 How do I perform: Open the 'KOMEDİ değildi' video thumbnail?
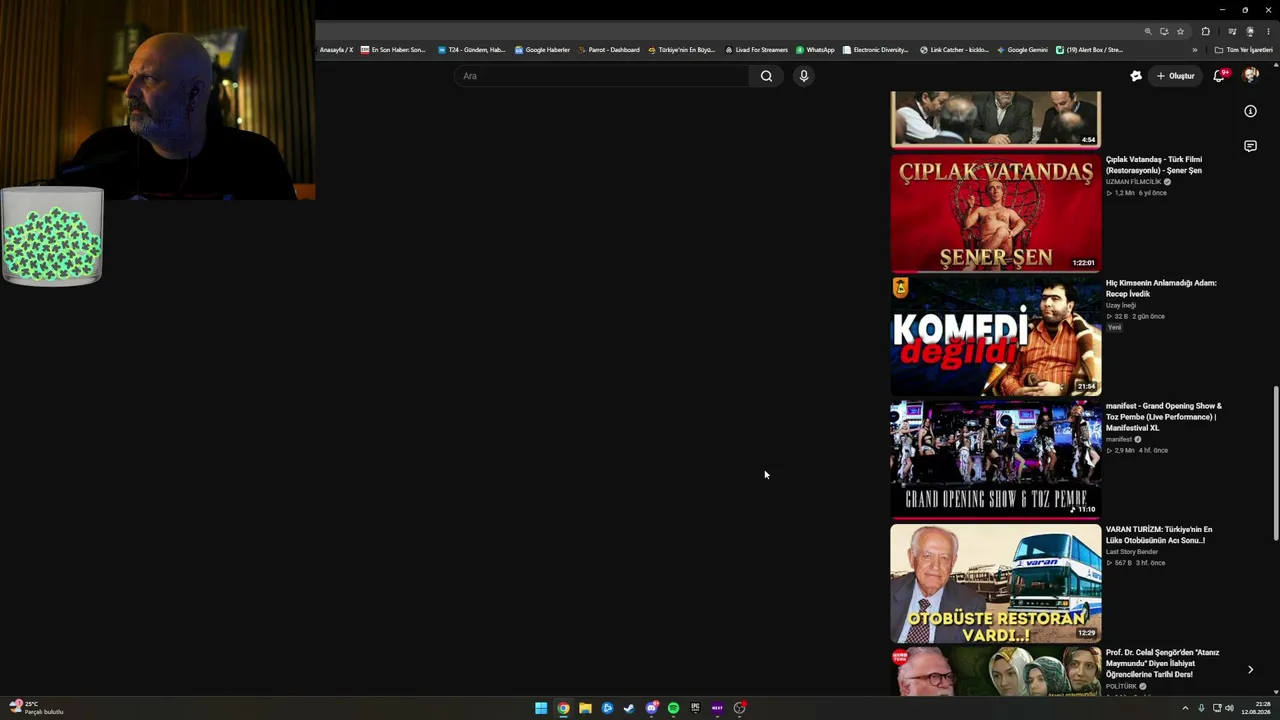(996, 336)
